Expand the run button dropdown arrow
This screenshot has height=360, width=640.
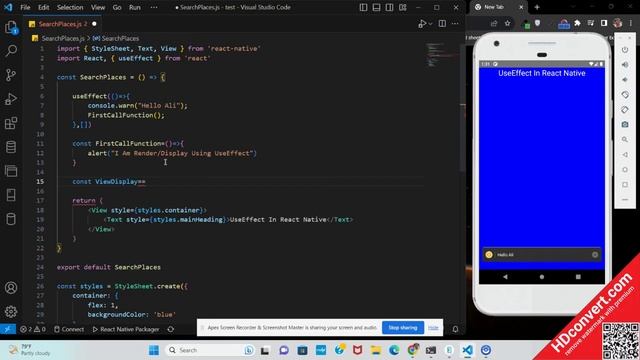click(430, 24)
